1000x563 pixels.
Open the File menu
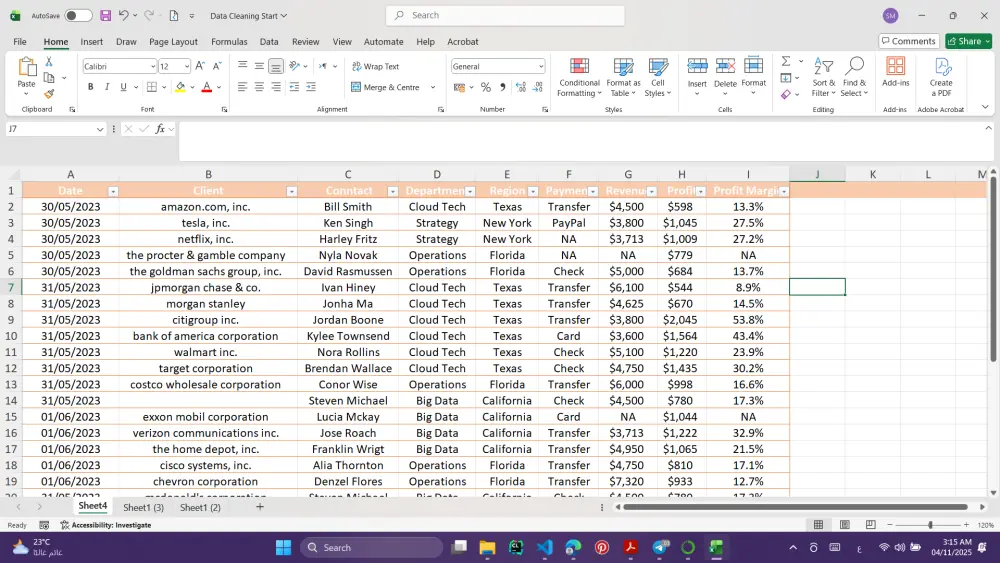(x=20, y=41)
